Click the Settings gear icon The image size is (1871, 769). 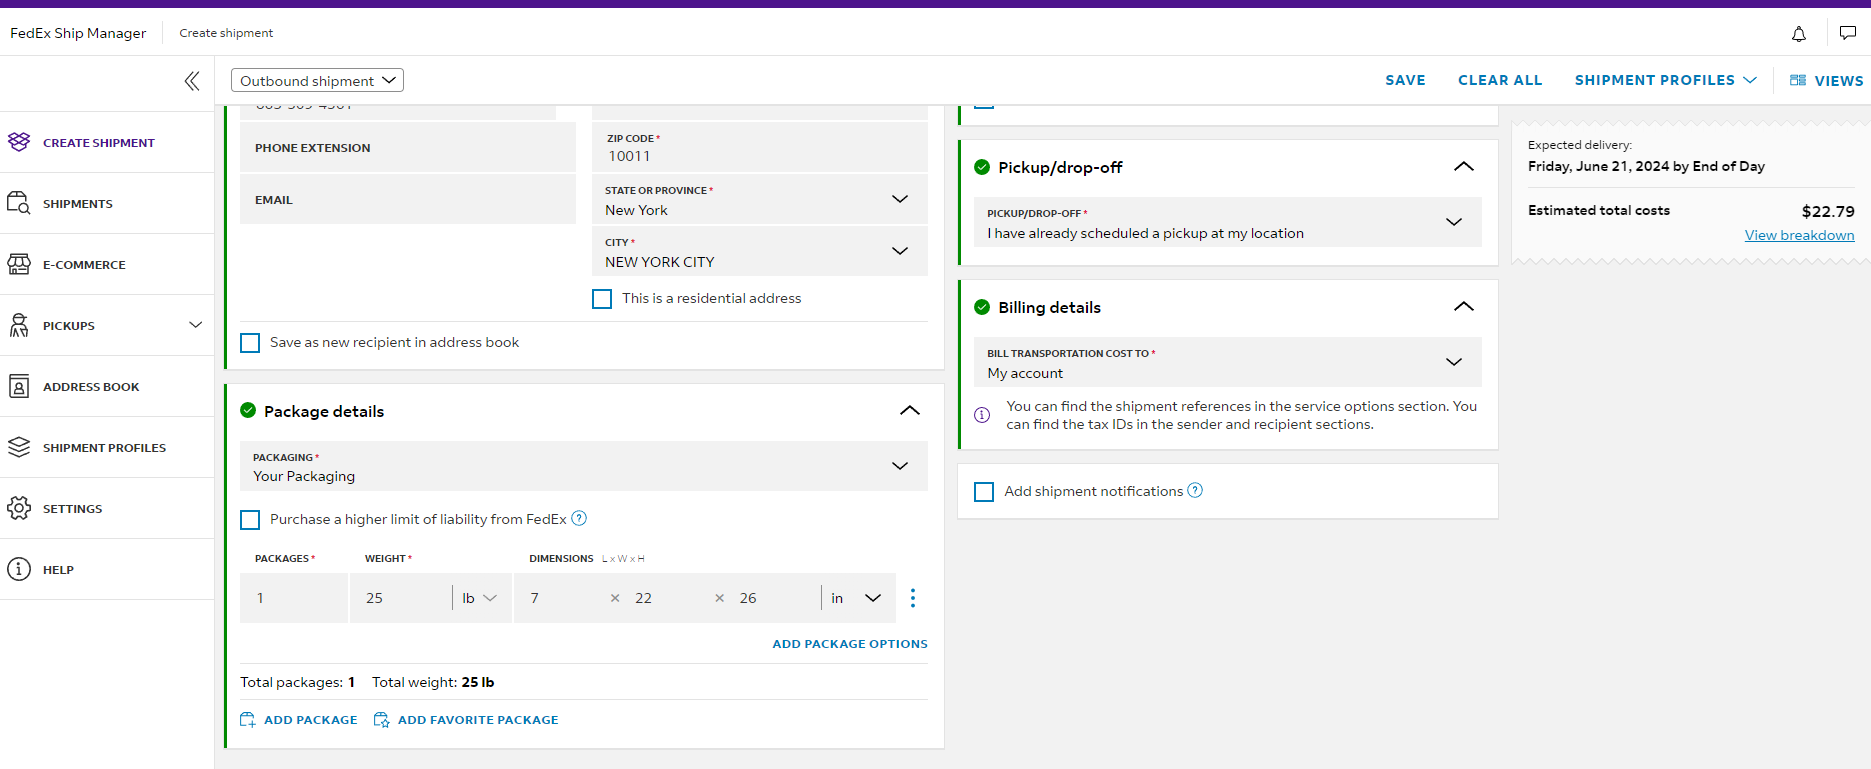point(19,508)
